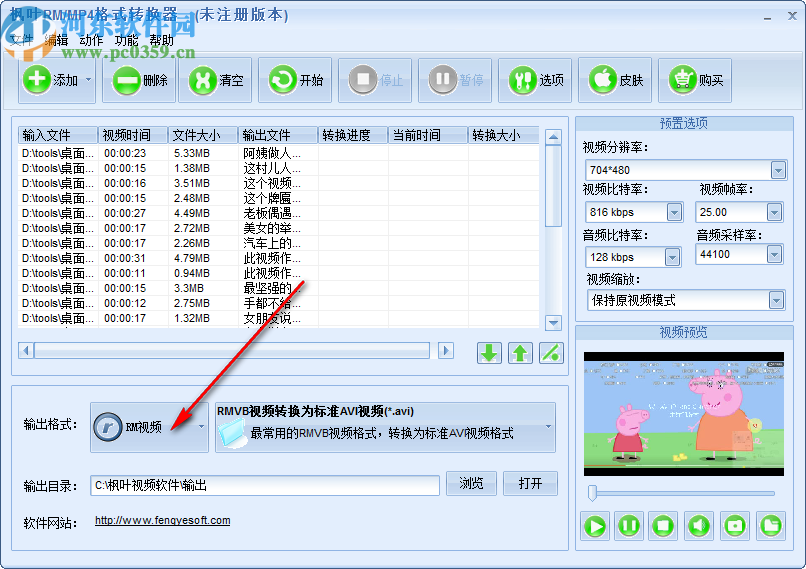Click the 输出文件 column header

click(278, 135)
